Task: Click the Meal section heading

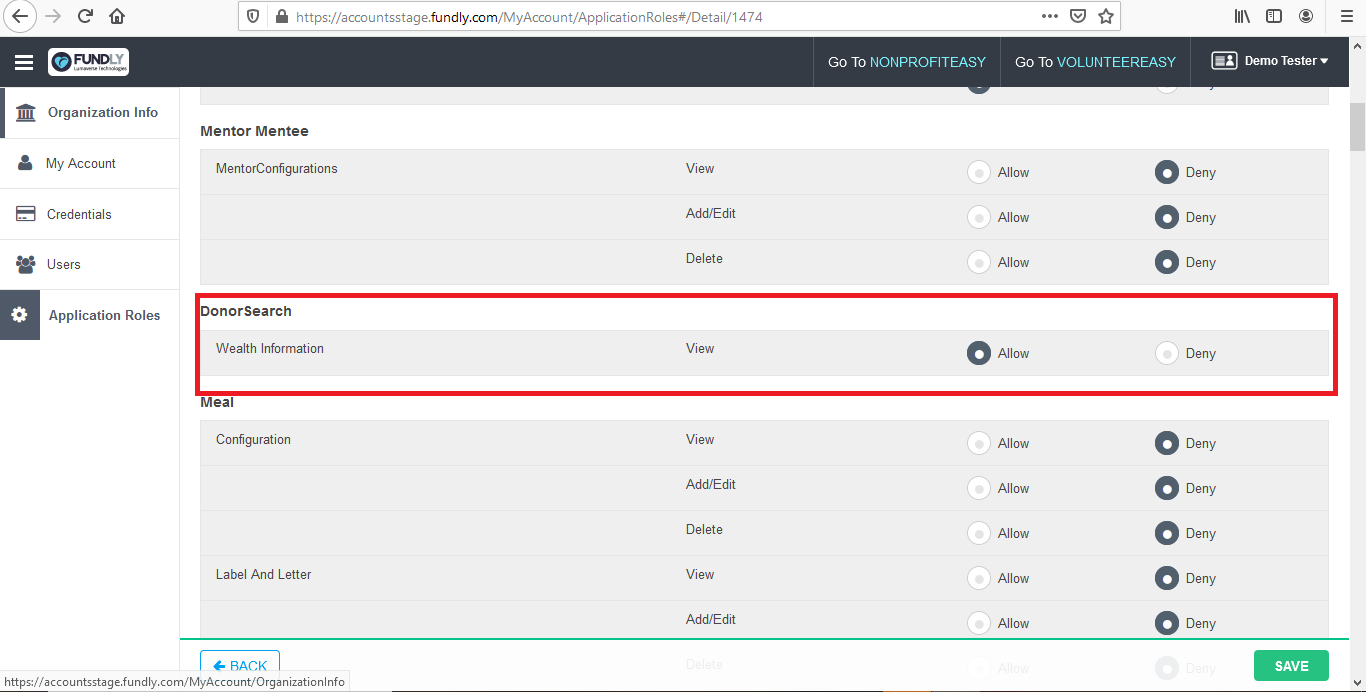Action: [217, 402]
